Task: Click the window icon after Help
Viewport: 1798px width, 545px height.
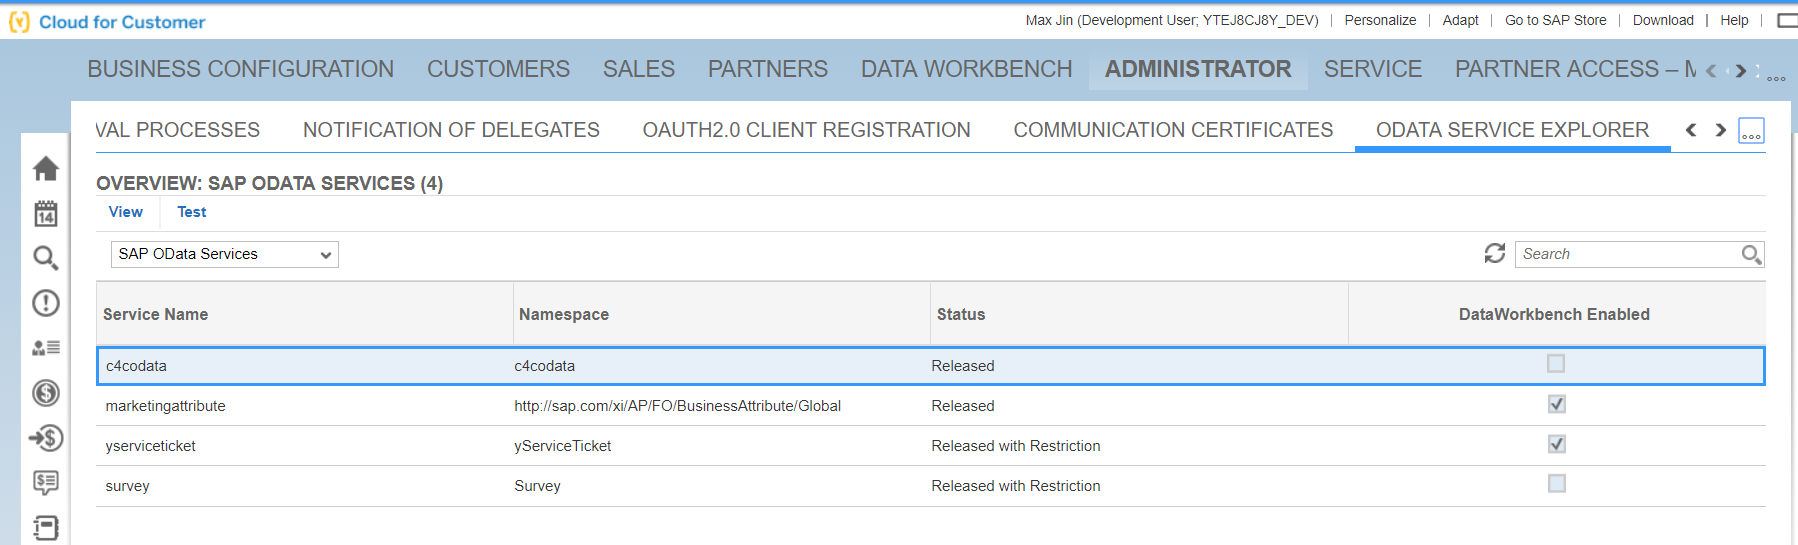Action: click(x=1788, y=20)
